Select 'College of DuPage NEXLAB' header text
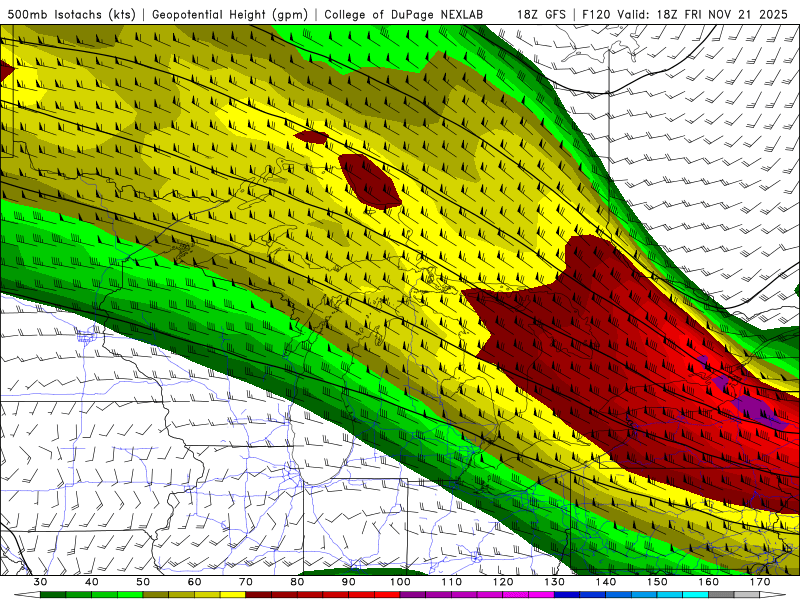 pyautogui.click(x=404, y=14)
